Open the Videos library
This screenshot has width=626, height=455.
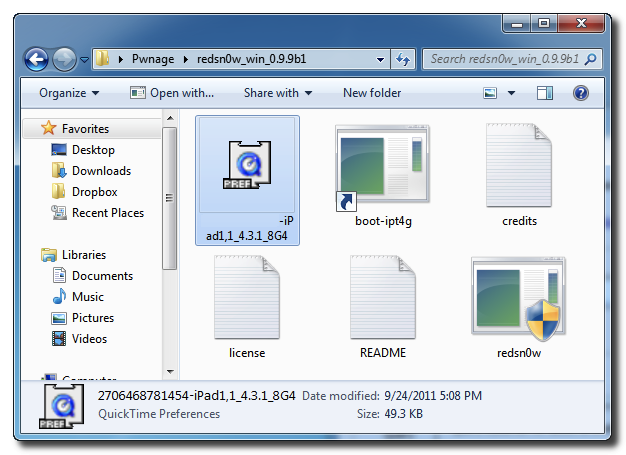tap(89, 339)
